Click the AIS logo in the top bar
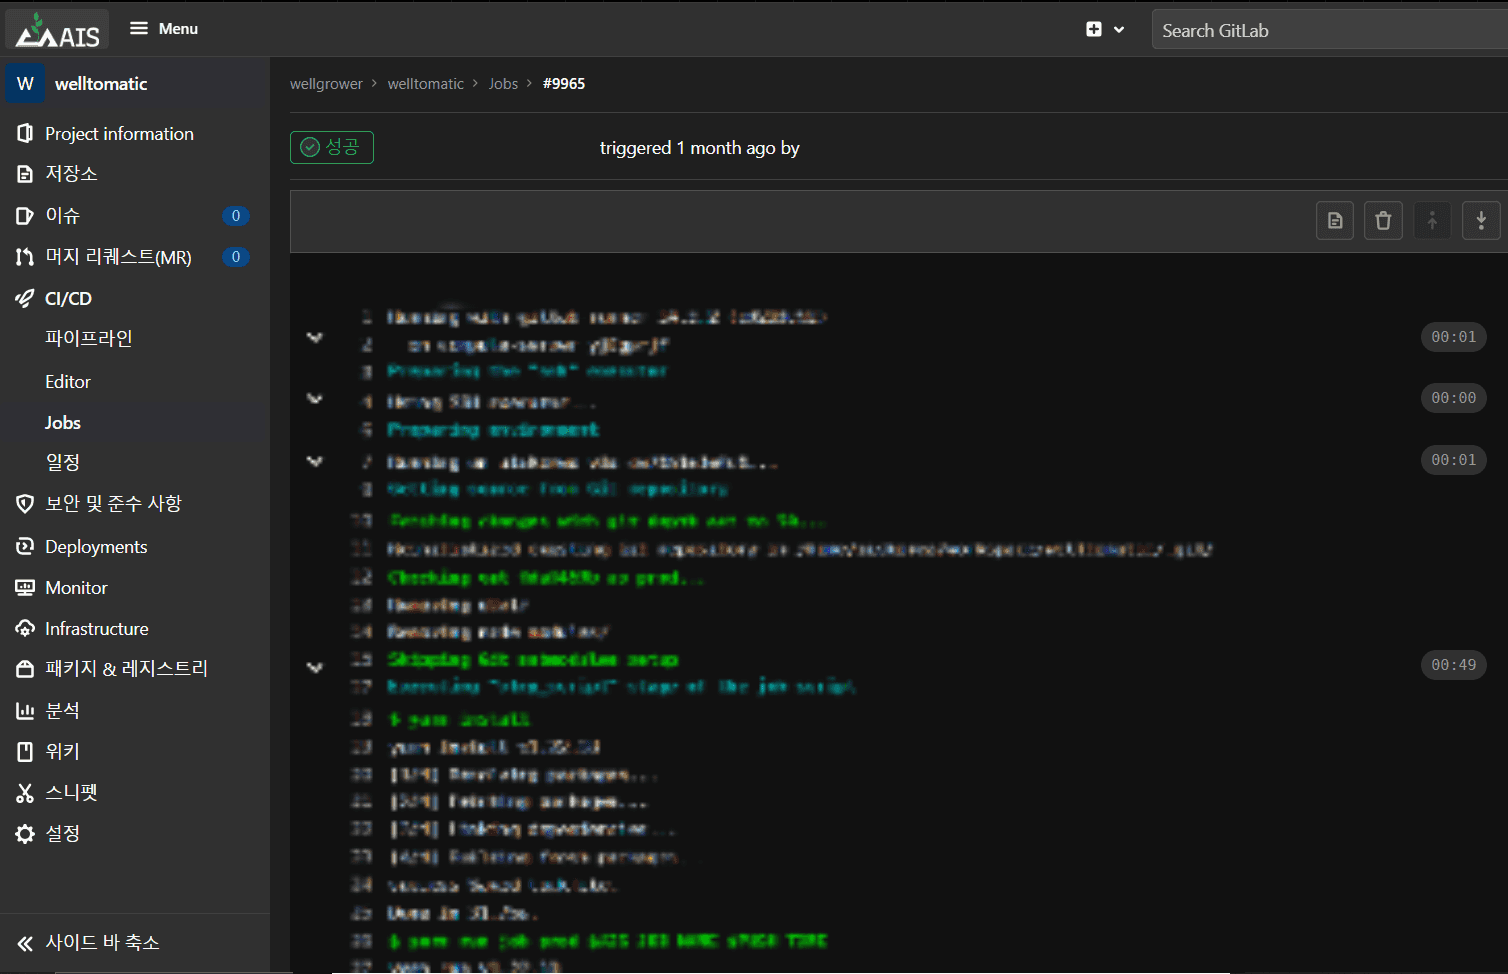The height and width of the screenshot is (974, 1508). (x=58, y=30)
